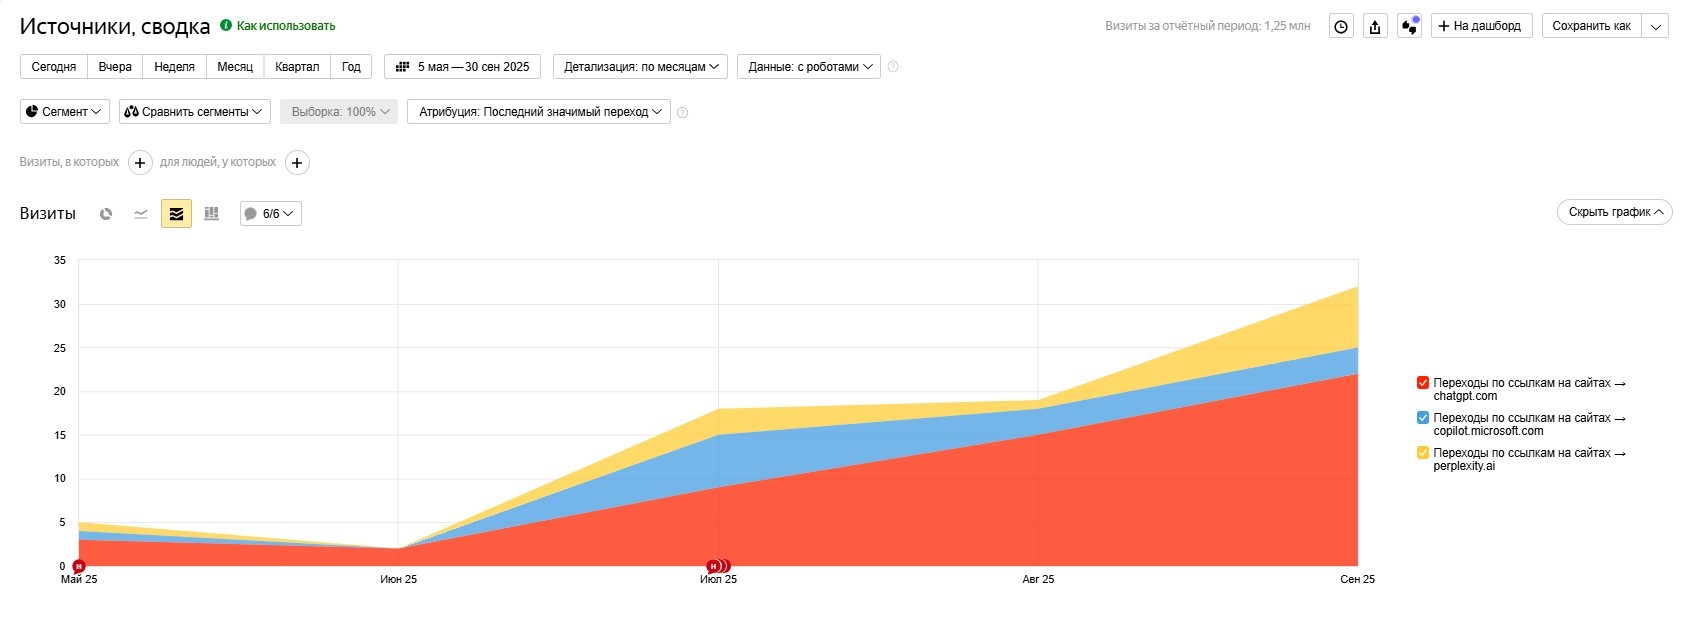Add a people condition with plus button
This screenshot has height=626, width=1683.
click(297, 163)
